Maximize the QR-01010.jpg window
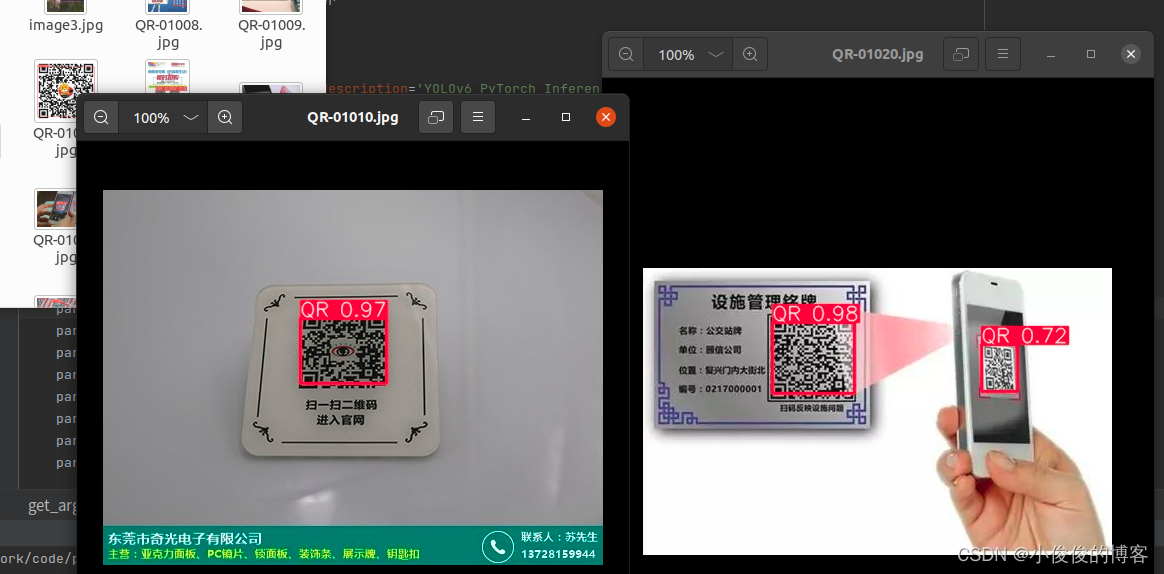Viewport: 1164px width, 574px height. click(x=566, y=117)
